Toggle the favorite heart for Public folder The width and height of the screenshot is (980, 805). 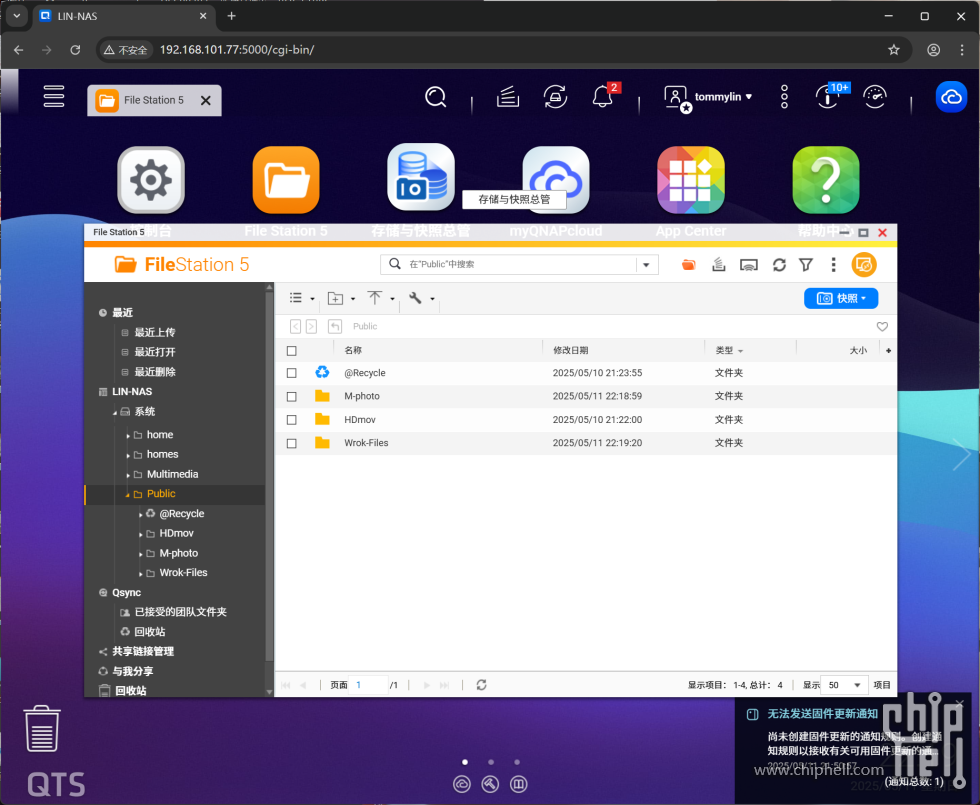click(882, 326)
